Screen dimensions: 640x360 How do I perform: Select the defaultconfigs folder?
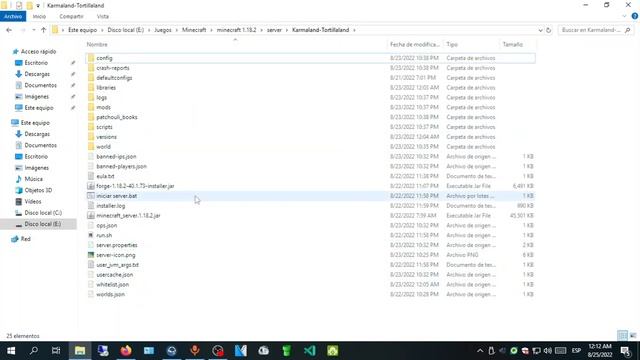pos(114,78)
